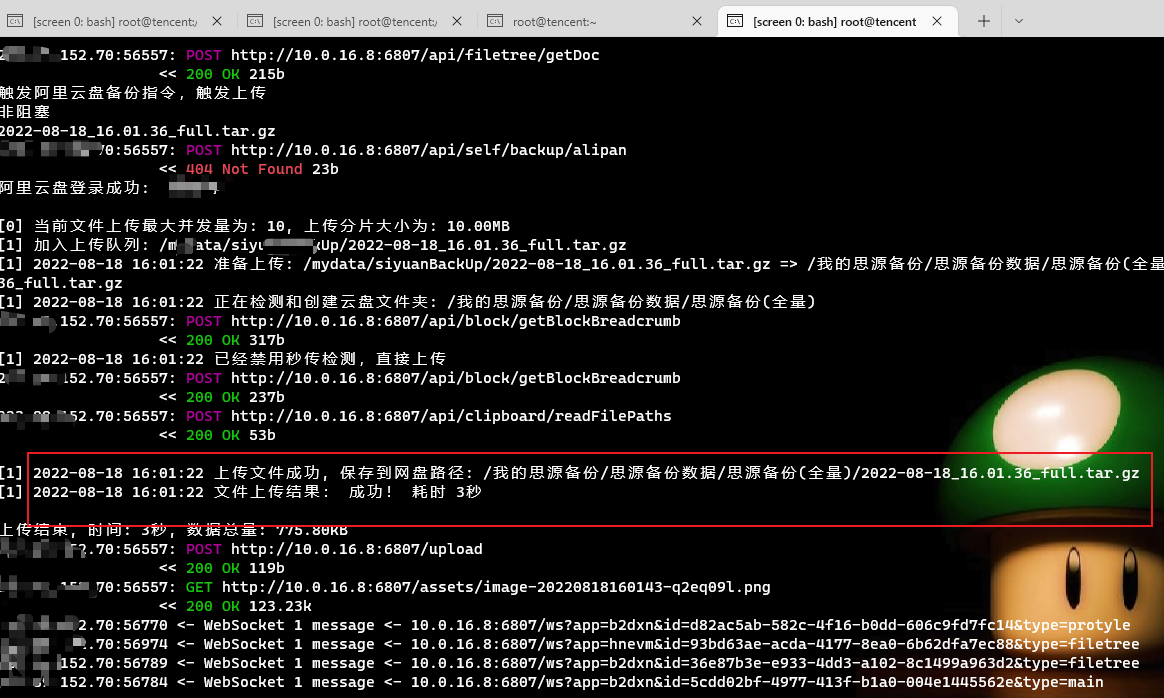The width and height of the screenshot is (1164, 698).
Task: Click the '[0] 当前文件上传最大并发量为: 10' line
Action: [255, 226]
